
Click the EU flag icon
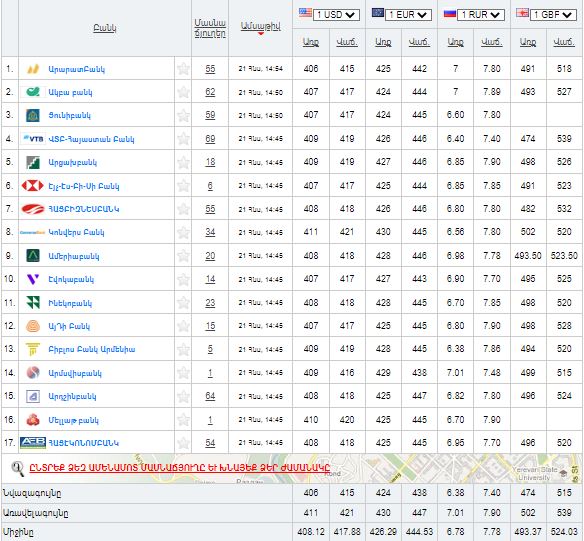pos(378,13)
